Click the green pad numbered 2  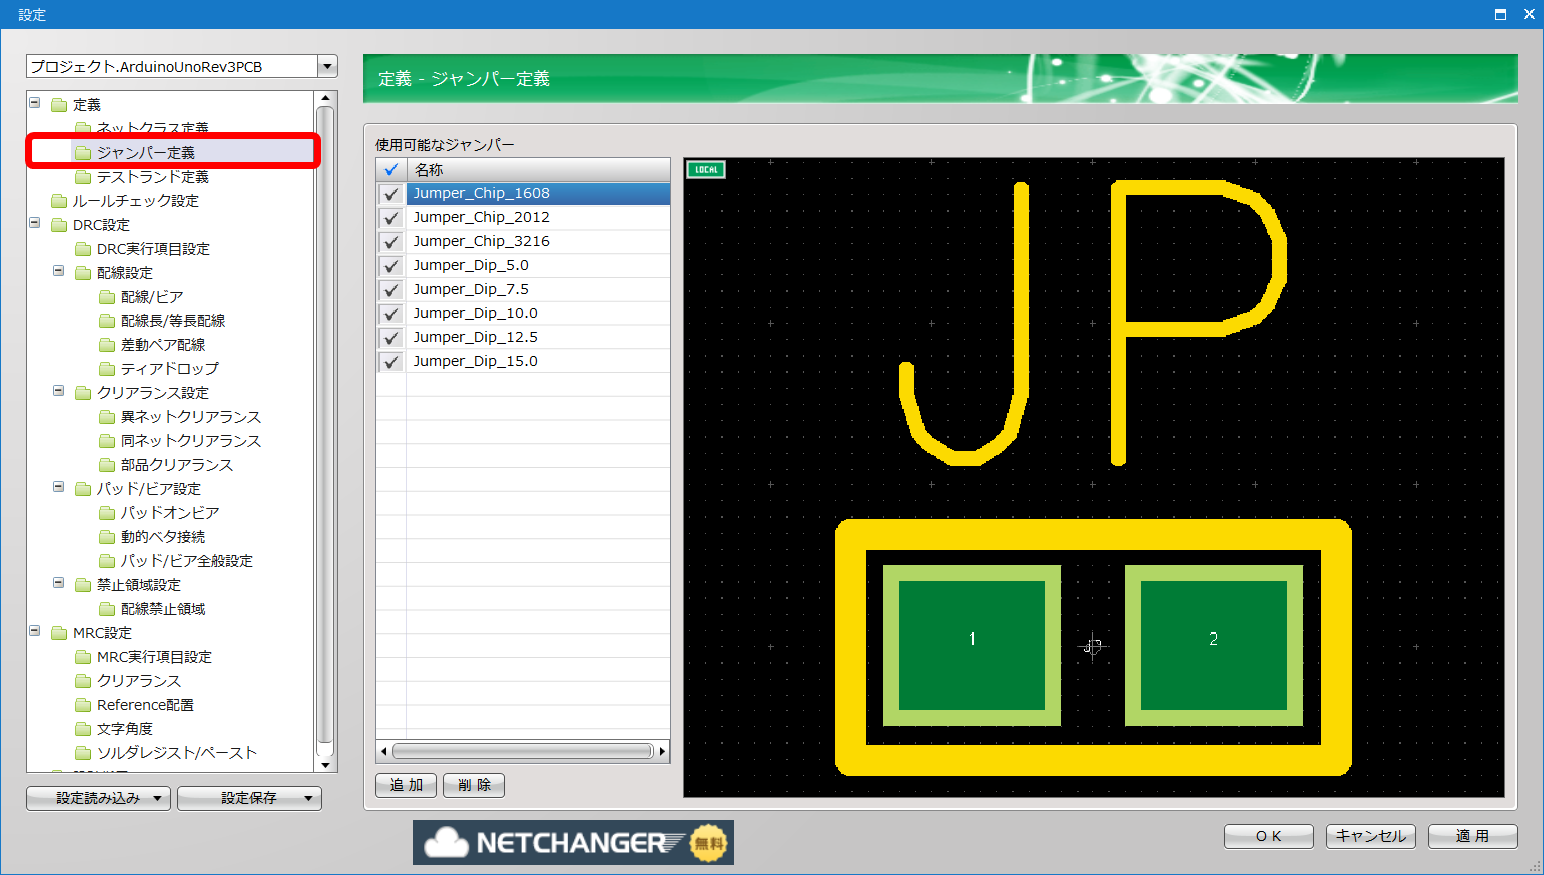[1214, 645]
